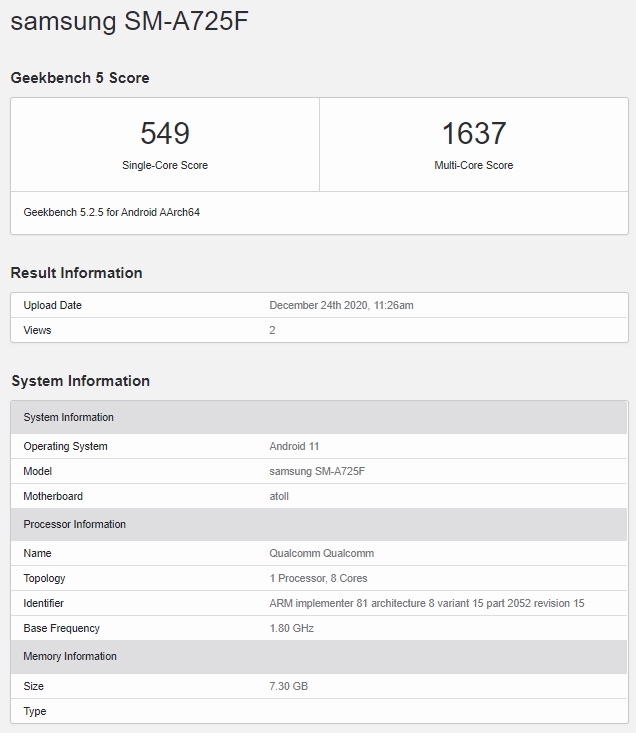Click the Single-Core Score label
Viewport: 636px width, 733px height.
[165, 165]
